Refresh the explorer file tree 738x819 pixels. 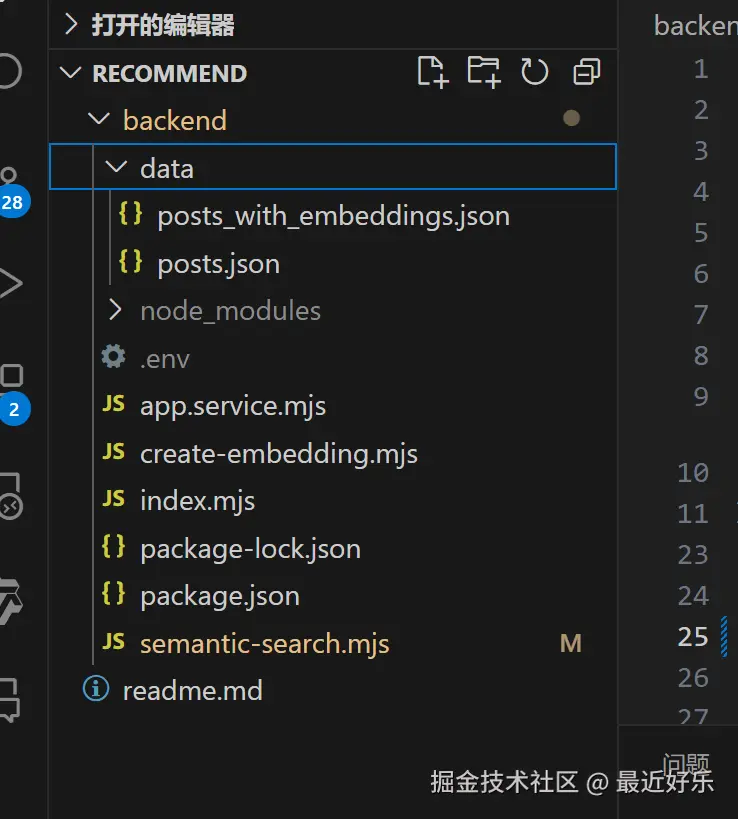535,72
